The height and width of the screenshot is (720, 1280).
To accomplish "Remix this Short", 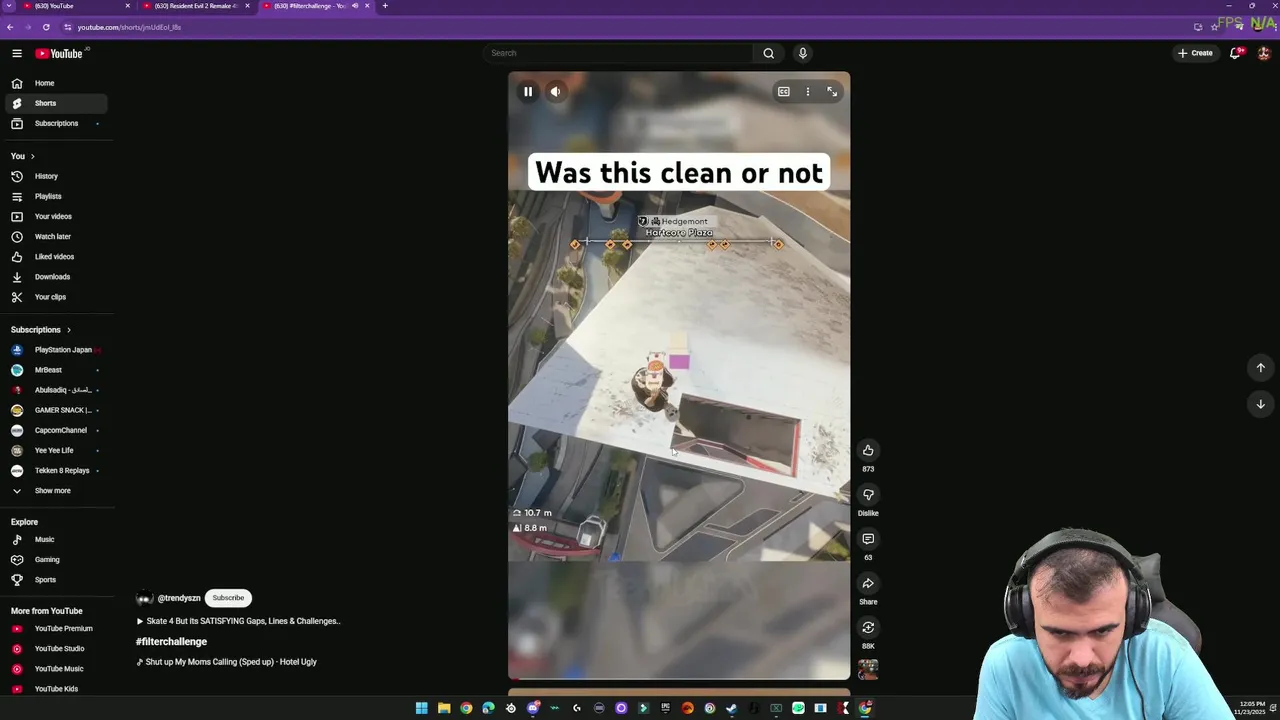I will pos(868,627).
